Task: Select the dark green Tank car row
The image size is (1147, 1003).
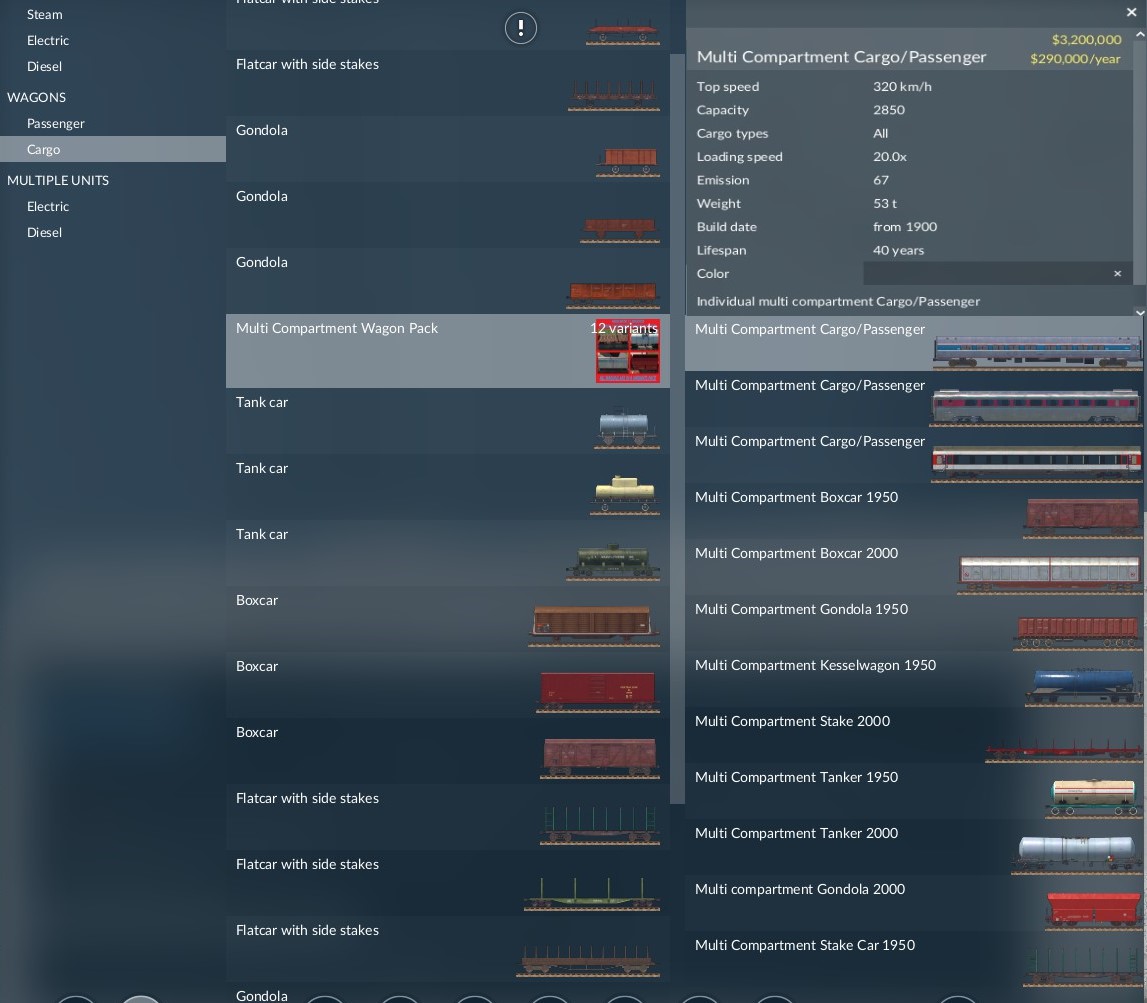Action: click(448, 553)
